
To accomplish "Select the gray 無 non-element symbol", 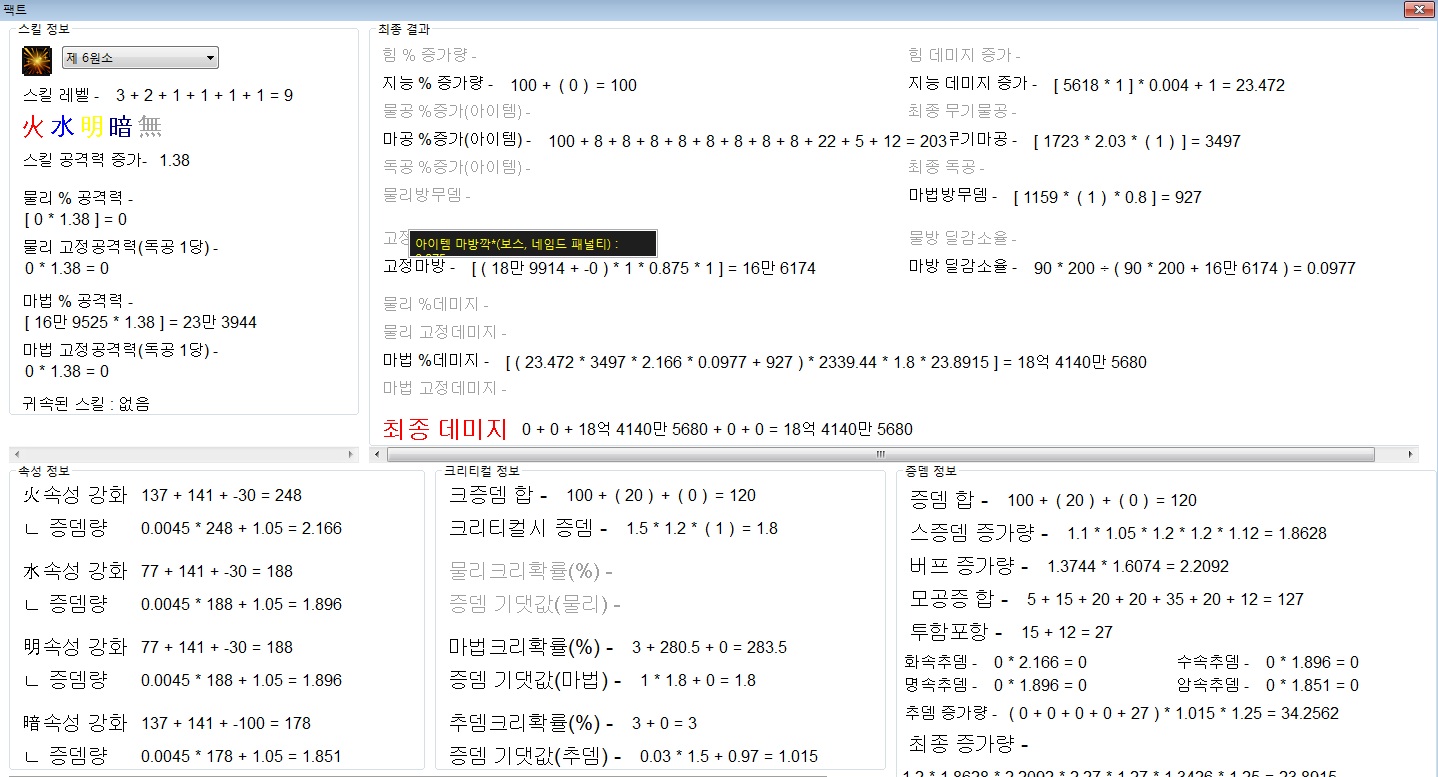I will [150, 127].
